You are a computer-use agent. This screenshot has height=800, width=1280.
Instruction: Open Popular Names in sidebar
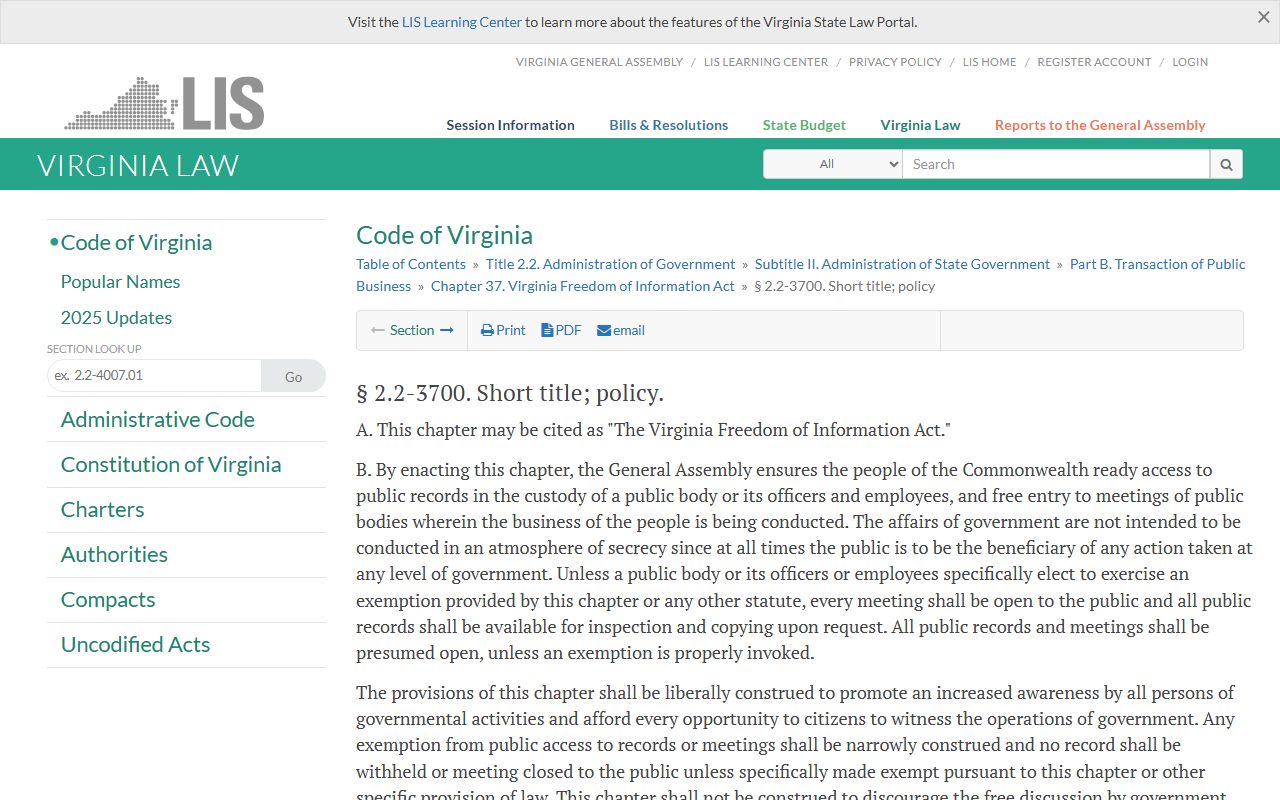(x=120, y=282)
